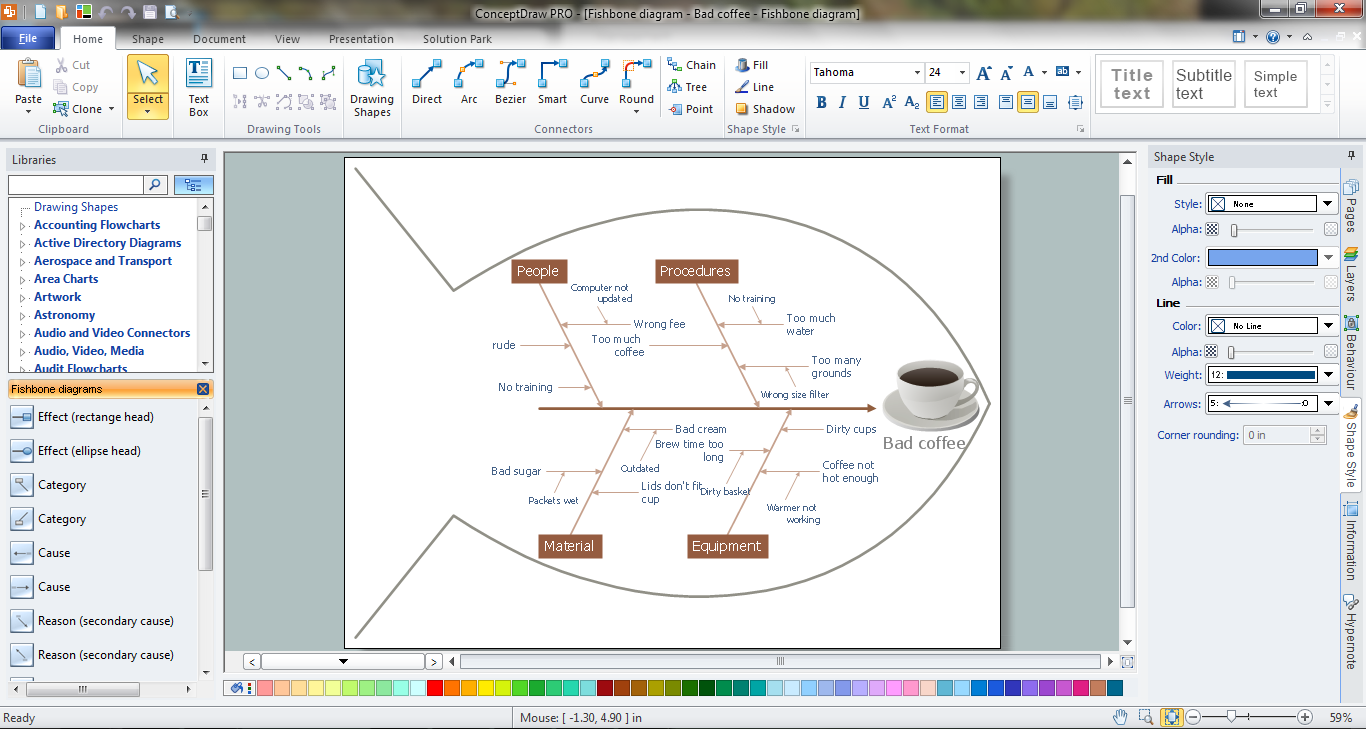Toggle Italic text formatting

click(x=842, y=102)
